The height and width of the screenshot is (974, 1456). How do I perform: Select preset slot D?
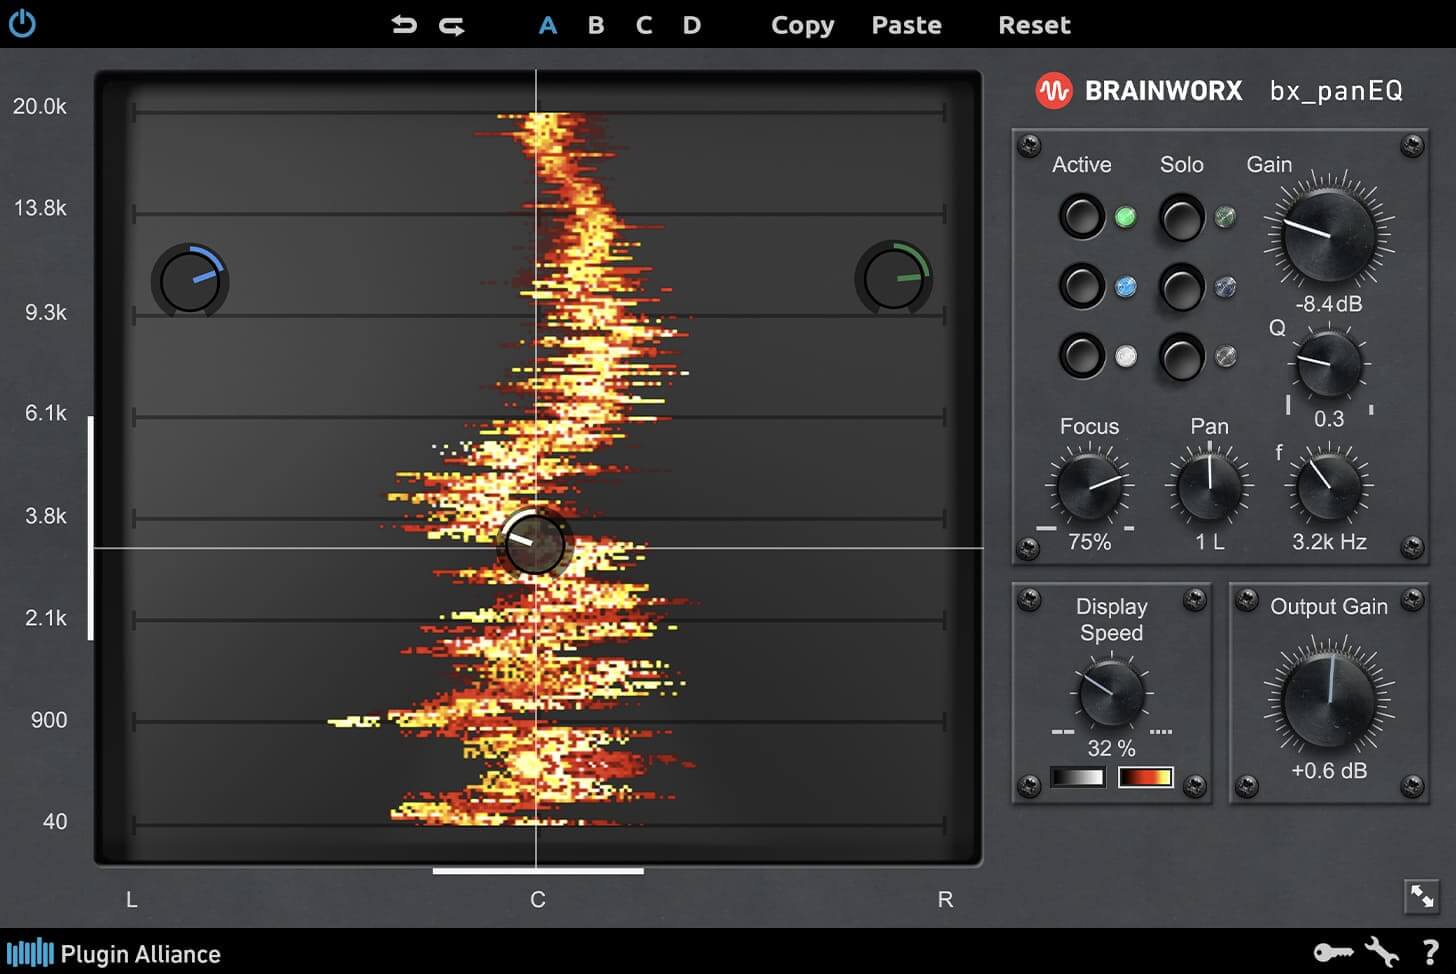691,25
